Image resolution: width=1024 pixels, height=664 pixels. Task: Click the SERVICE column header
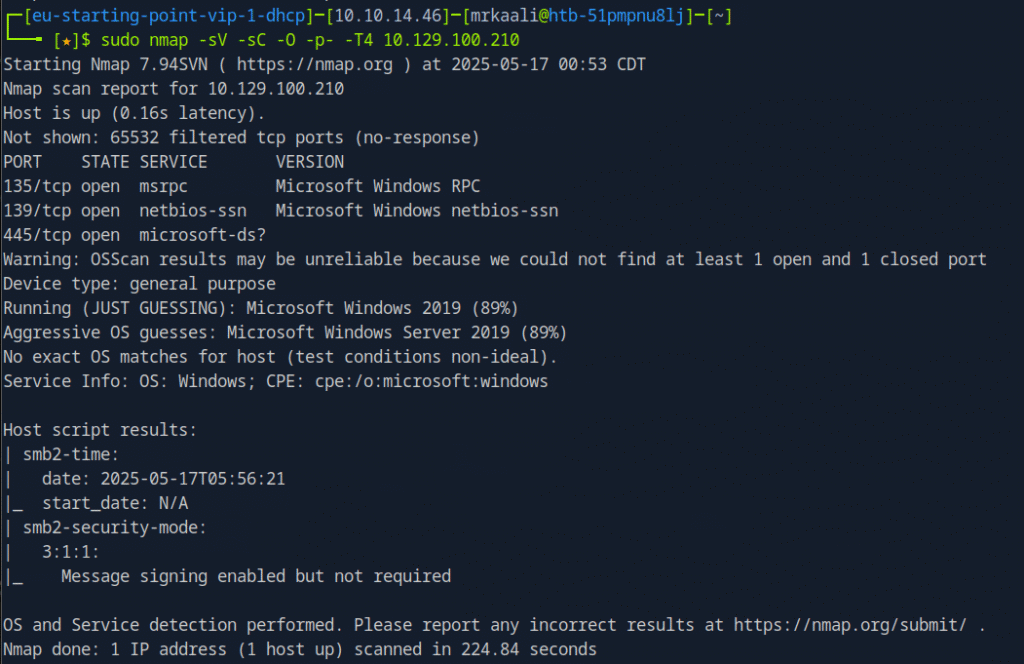(173, 162)
